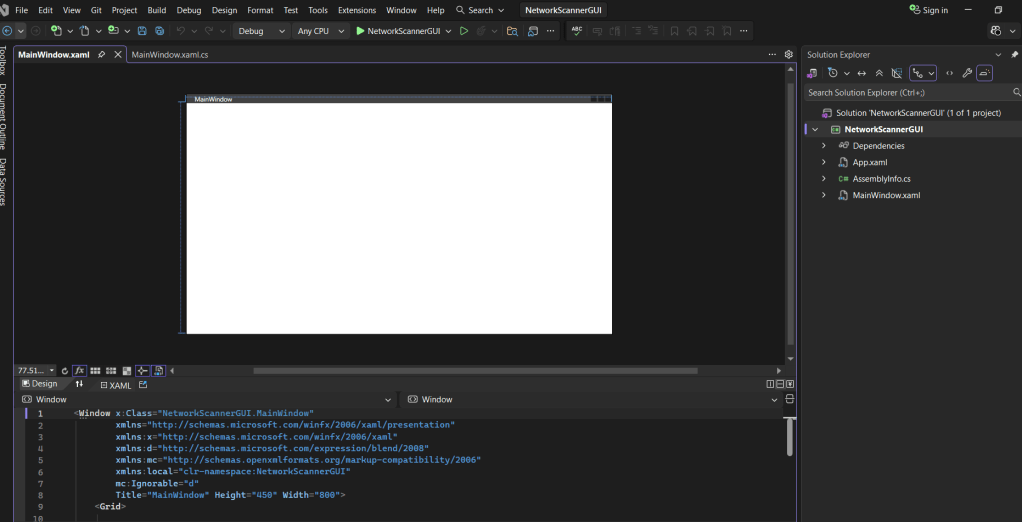Pin the Solution Explorer panel
The height and width of the screenshot is (522, 1022).
(1015, 55)
